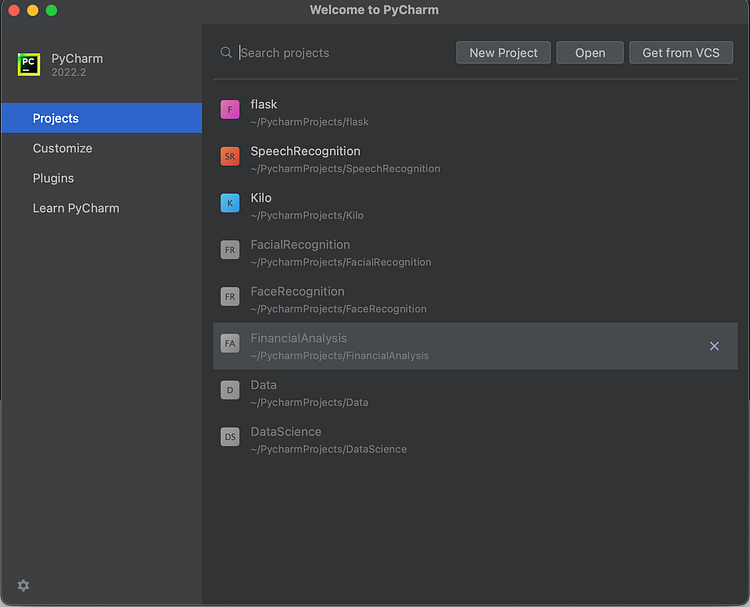Click the gray FacialRecognition project icon
750x607 pixels.
click(x=230, y=251)
